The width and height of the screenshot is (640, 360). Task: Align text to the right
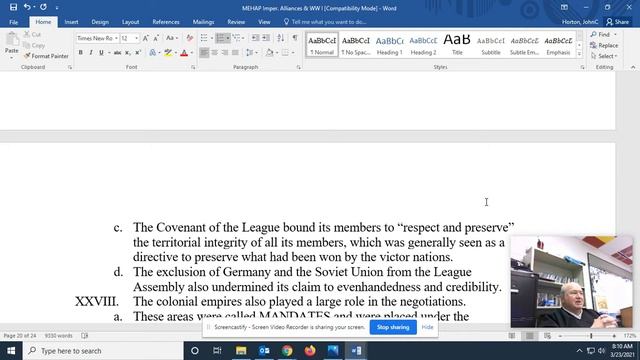(224, 53)
